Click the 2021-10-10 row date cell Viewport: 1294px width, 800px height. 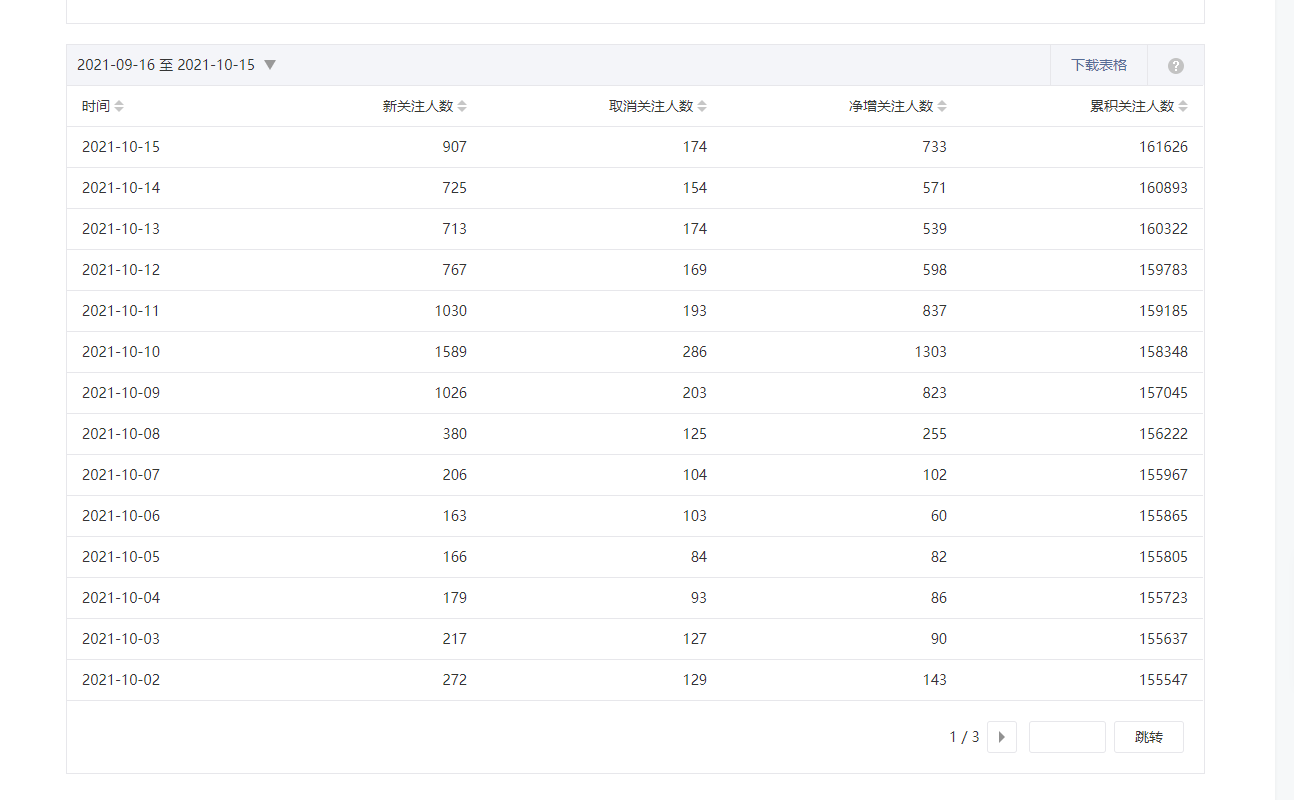point(121,352)
